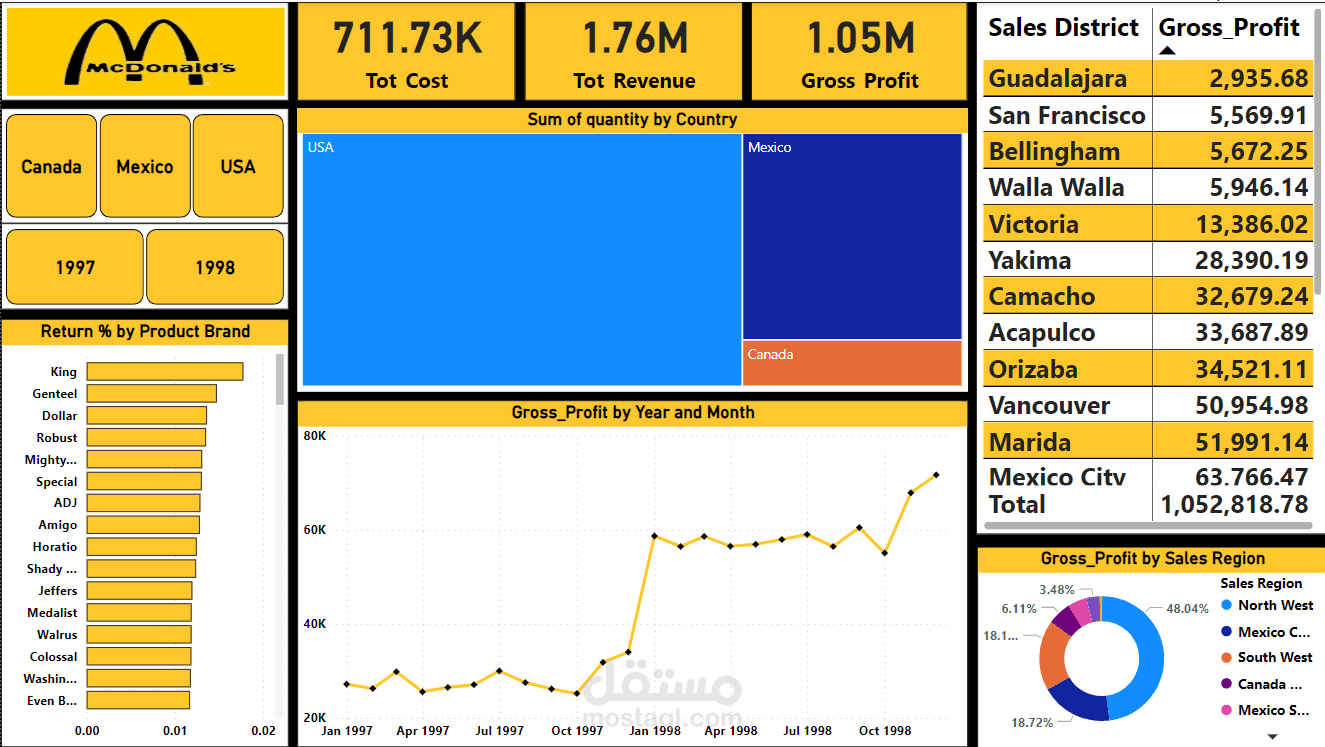Highlight the USA rectangle in the treemap

pos(520,260)
